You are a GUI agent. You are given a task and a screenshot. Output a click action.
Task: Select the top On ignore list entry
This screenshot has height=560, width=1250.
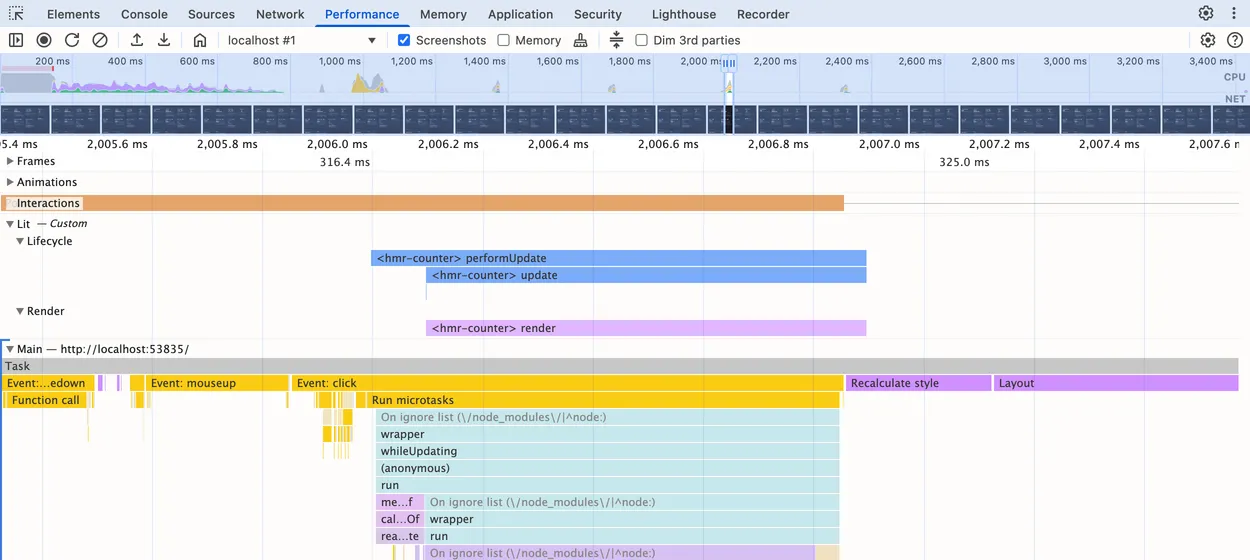(x=608, y=417)
